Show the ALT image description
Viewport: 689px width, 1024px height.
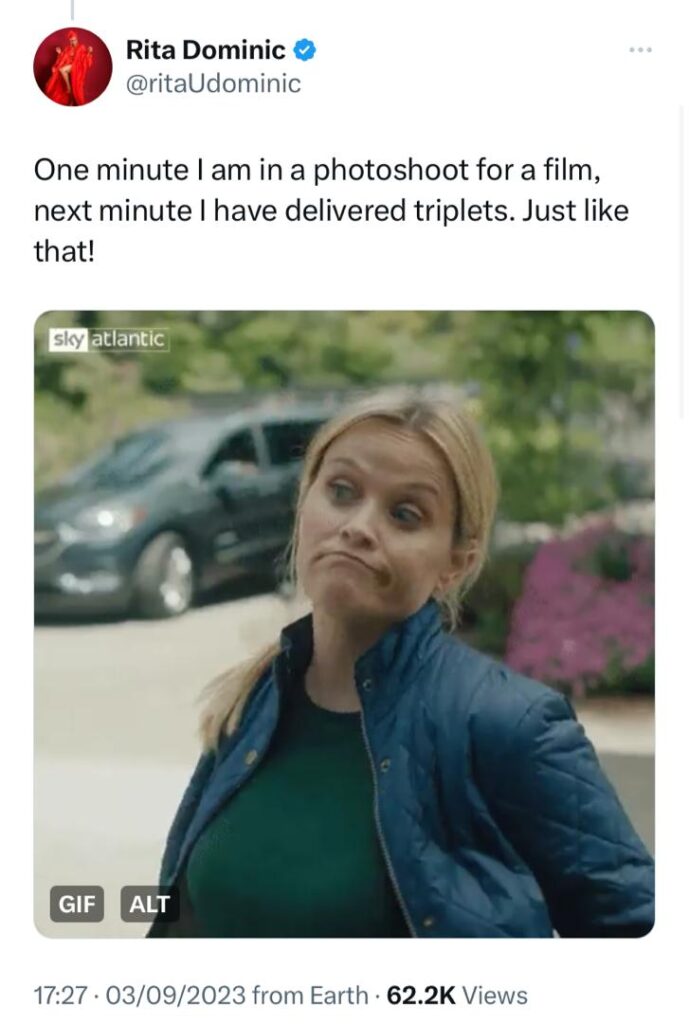click(x=150, y=904)
